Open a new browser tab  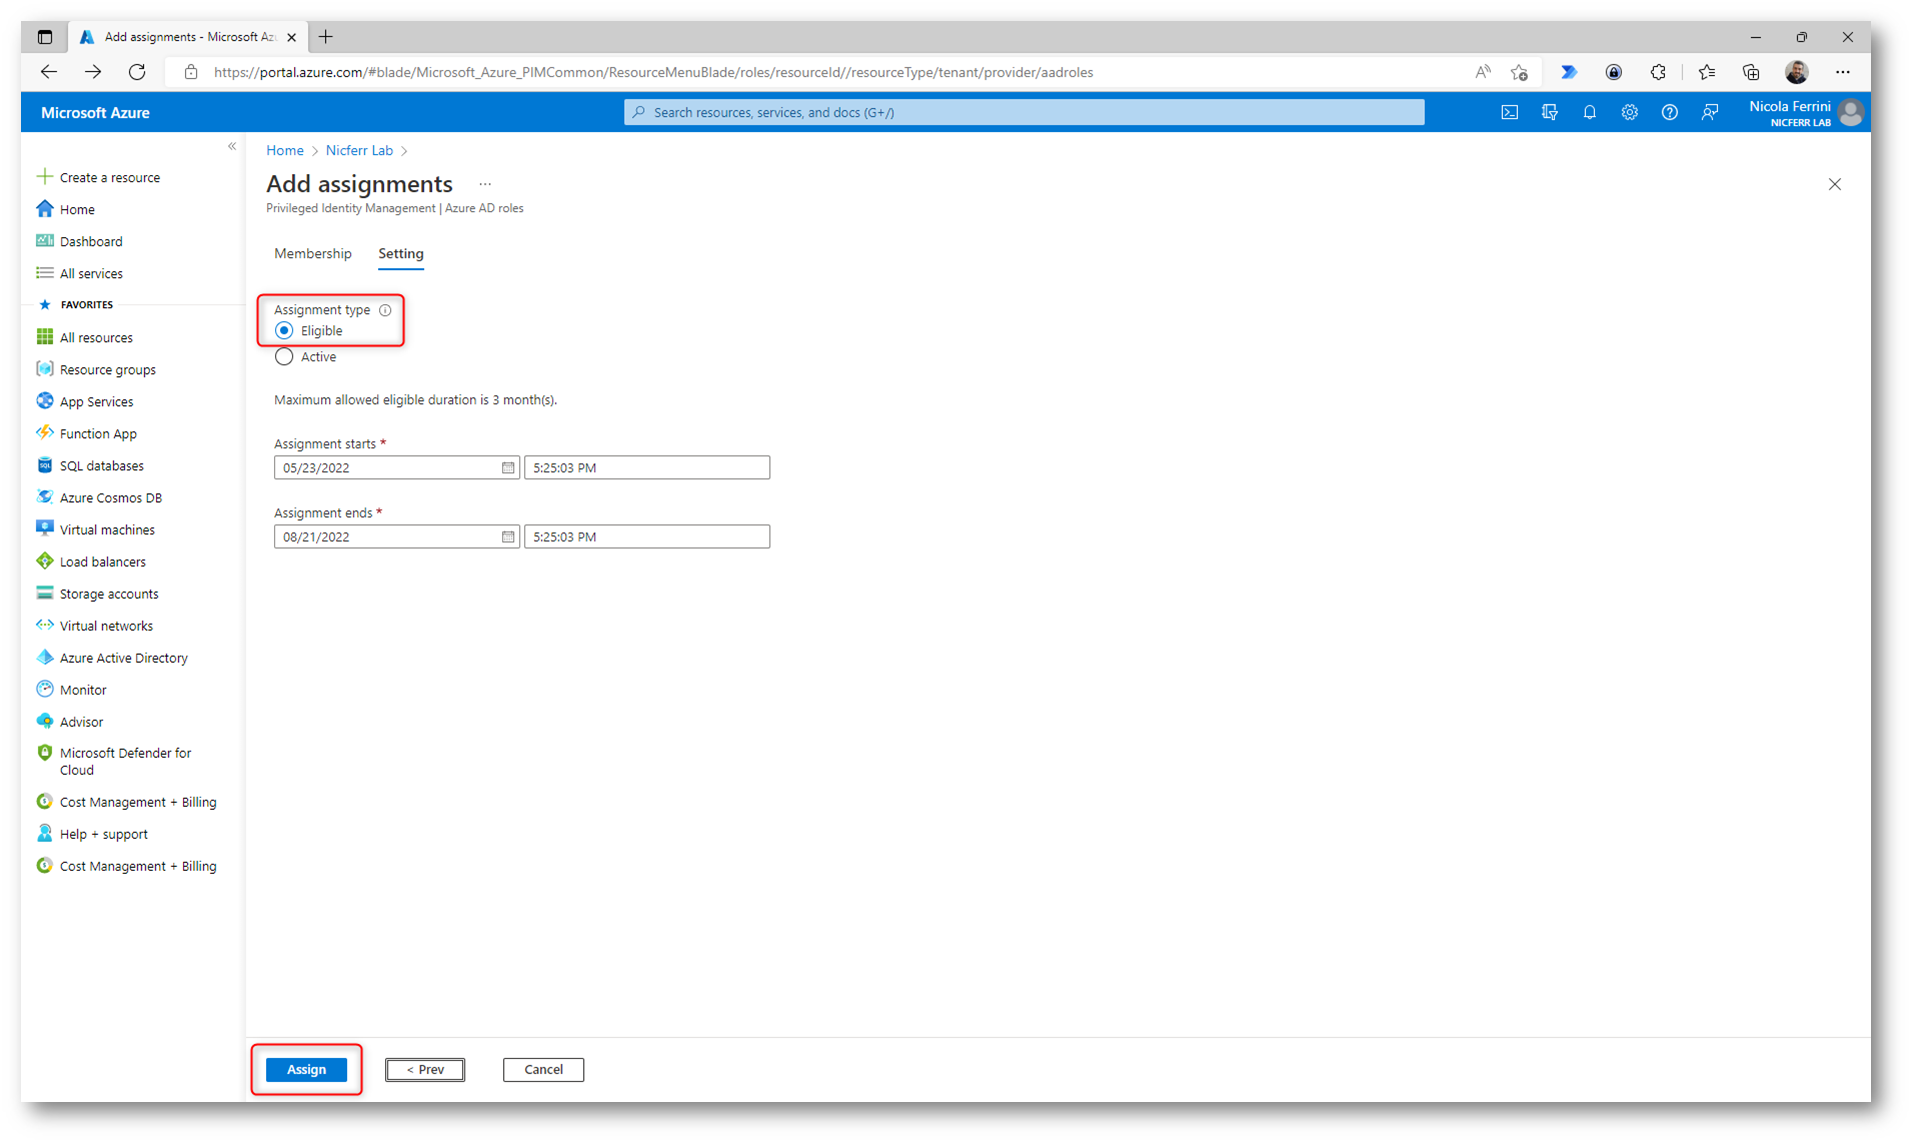point(326,37)
